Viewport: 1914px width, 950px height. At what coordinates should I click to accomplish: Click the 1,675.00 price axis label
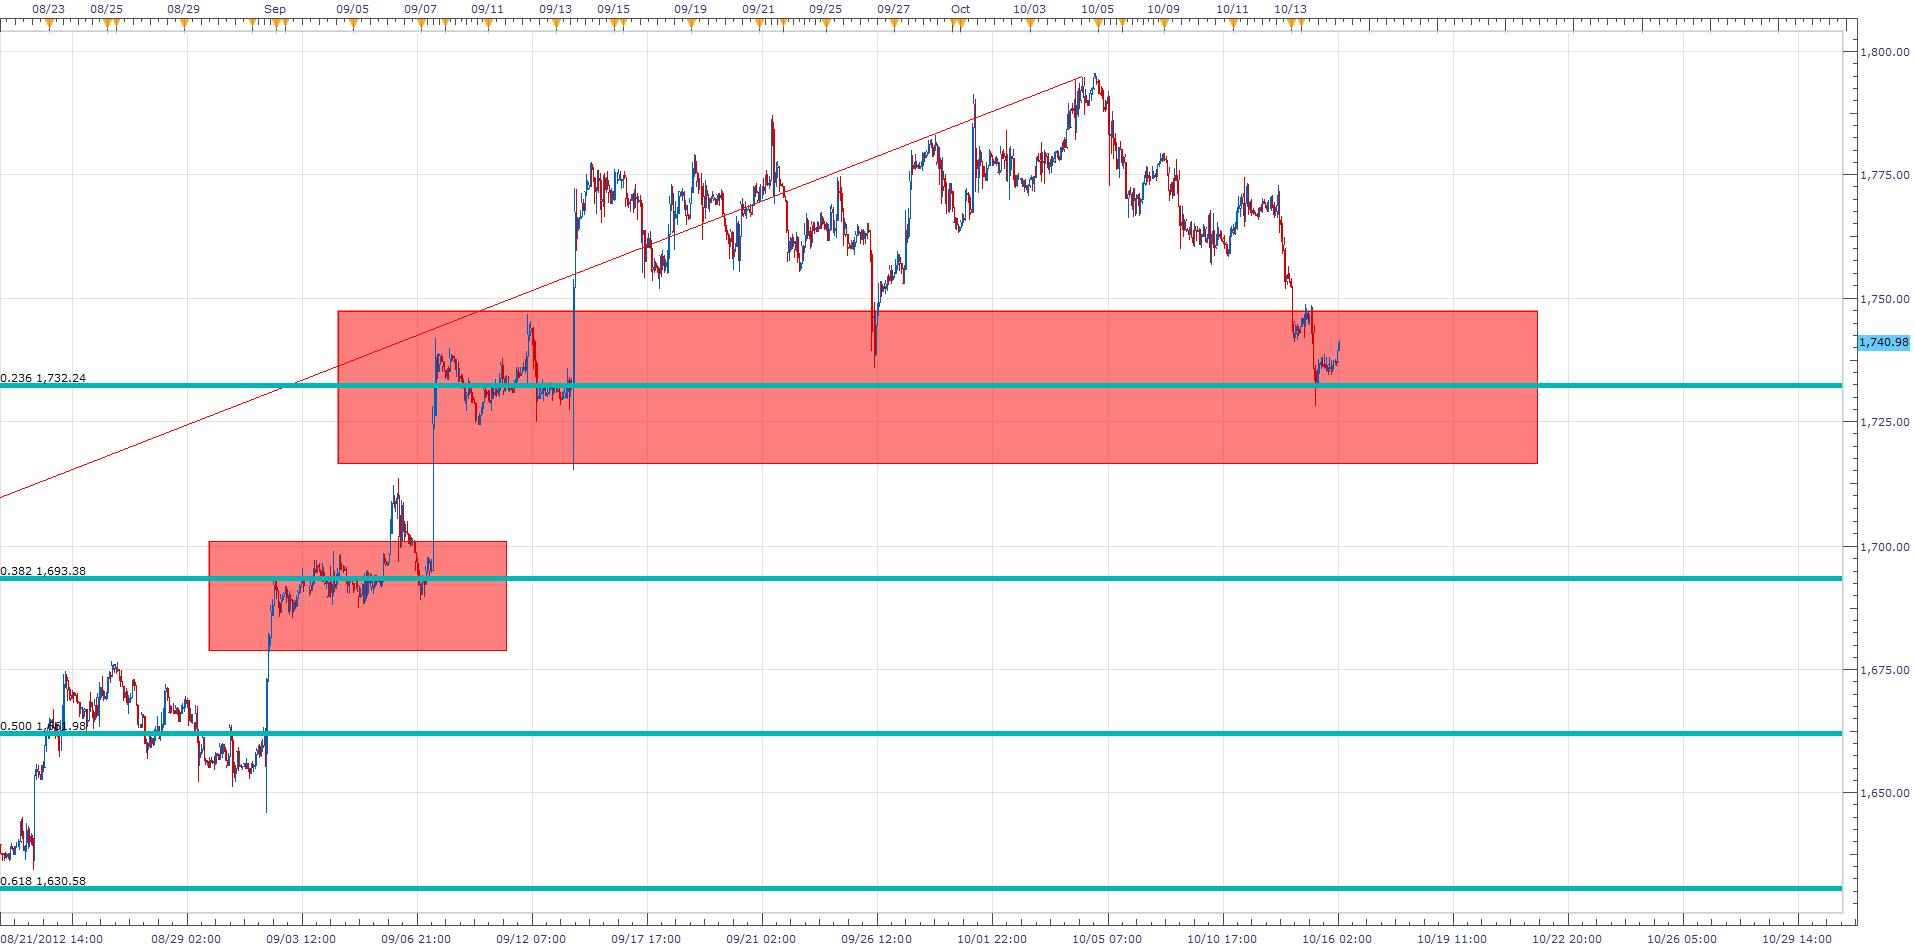click(1885, 670)
